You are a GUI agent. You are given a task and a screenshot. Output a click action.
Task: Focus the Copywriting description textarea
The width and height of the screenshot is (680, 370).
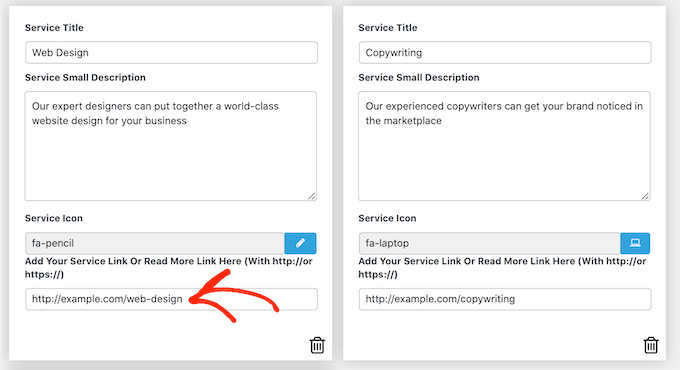point(504,146)
